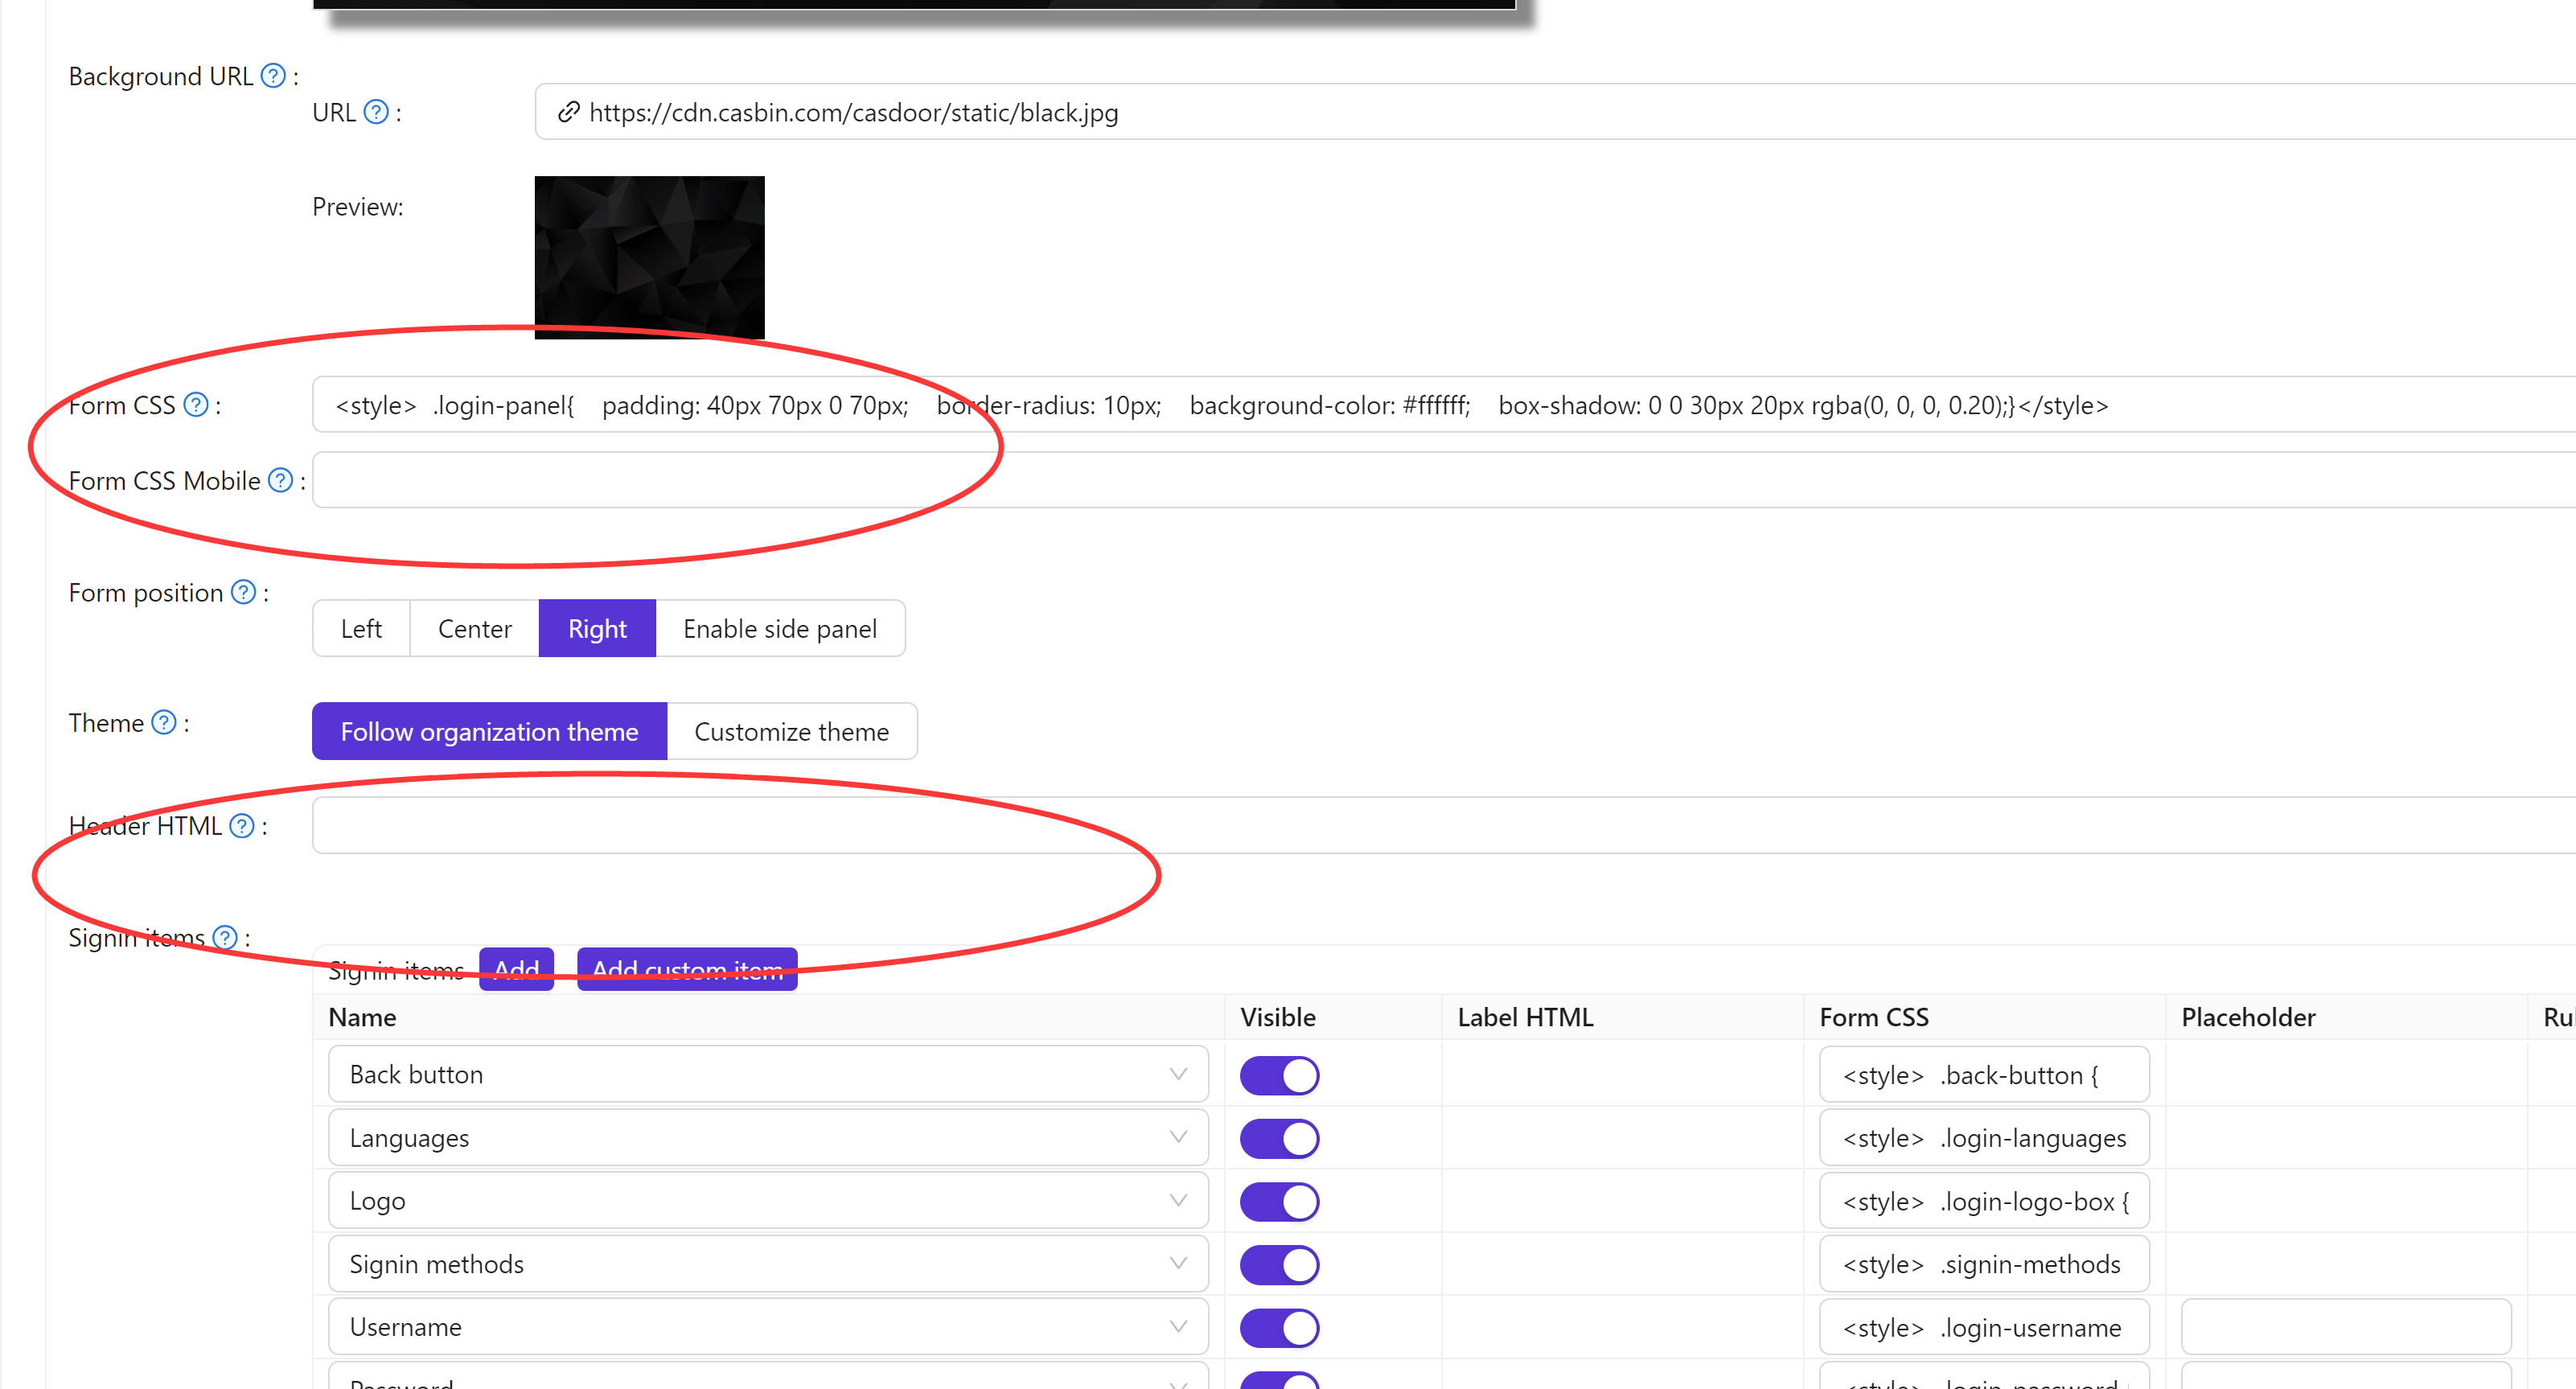Select Enable side panel option
Image resolution: width=2576 pixels, height=1389 pixels.
pyautogui.click(x=780, y=629)
